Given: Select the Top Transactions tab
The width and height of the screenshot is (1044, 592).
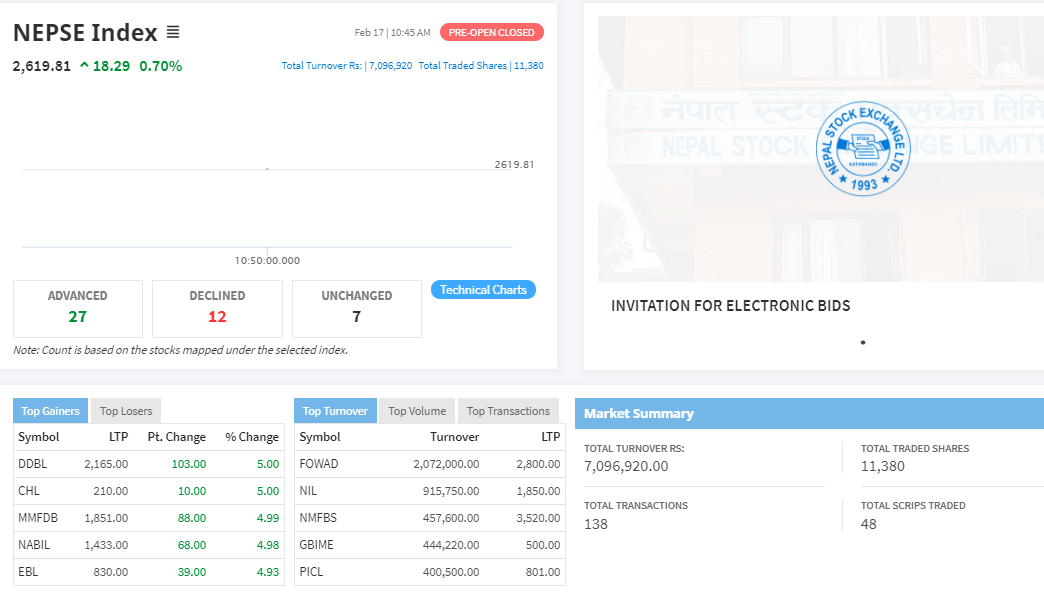Looking at the screenshot, I should (508, 411).
